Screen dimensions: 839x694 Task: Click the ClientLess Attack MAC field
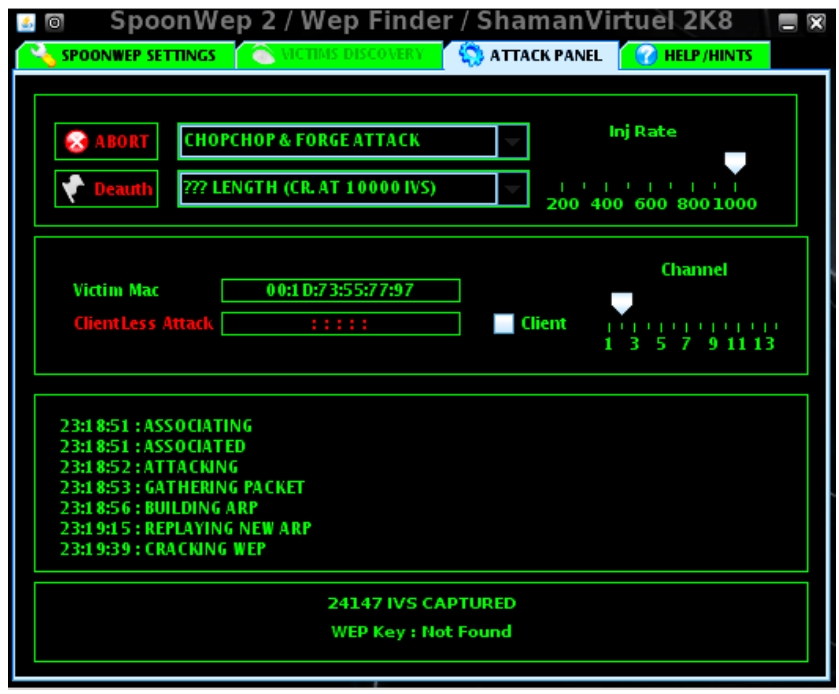pos(341,324)
